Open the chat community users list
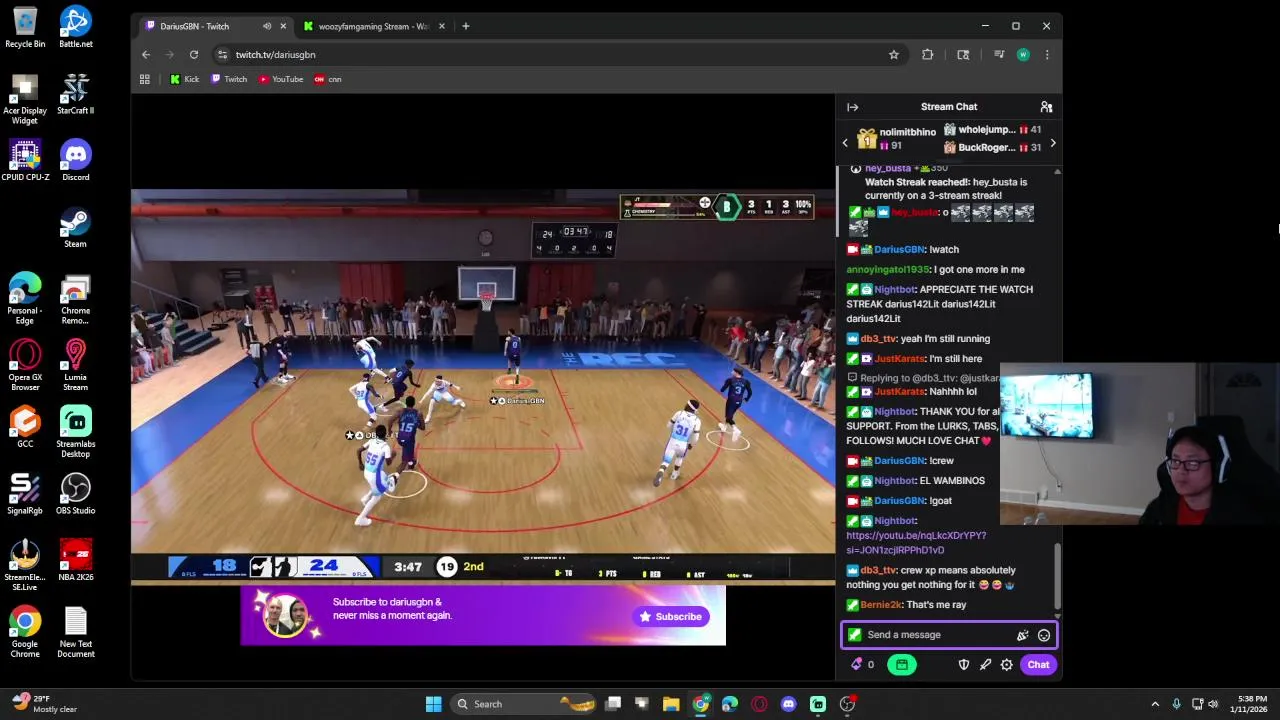 (x=1046, y=107)
